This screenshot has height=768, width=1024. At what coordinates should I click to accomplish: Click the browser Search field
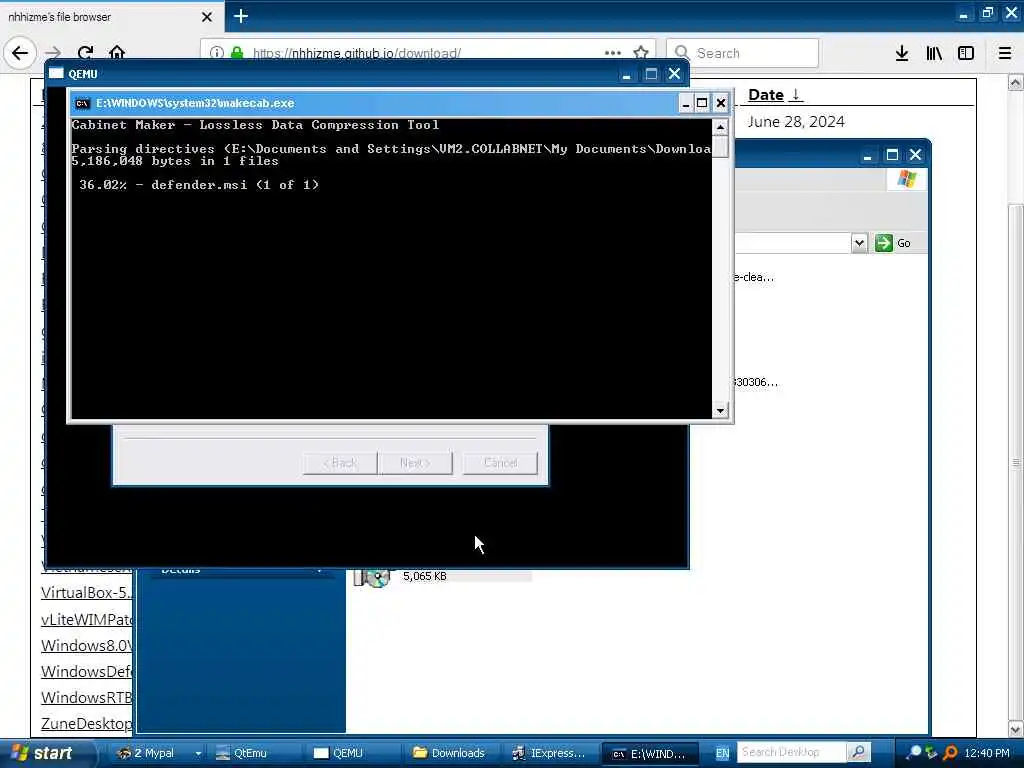(743, 53)
